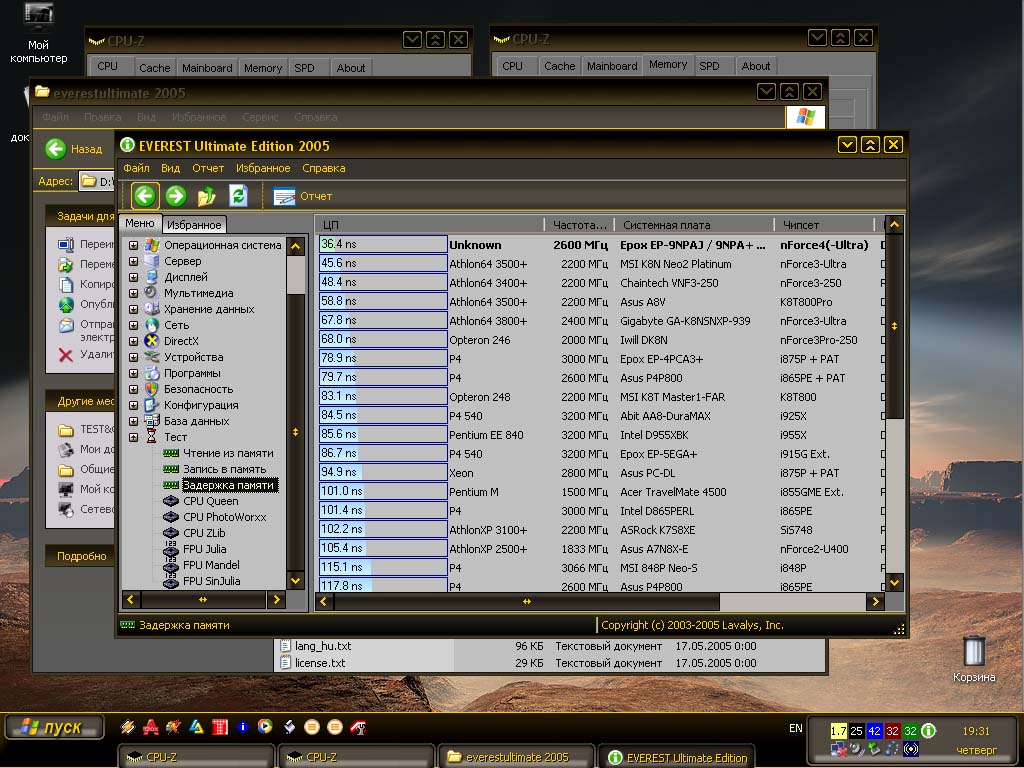Open the FPU SinJulia benchmark
This screenshot has width=1024, height=768.
pyautogui.click(x=212, y=581)
